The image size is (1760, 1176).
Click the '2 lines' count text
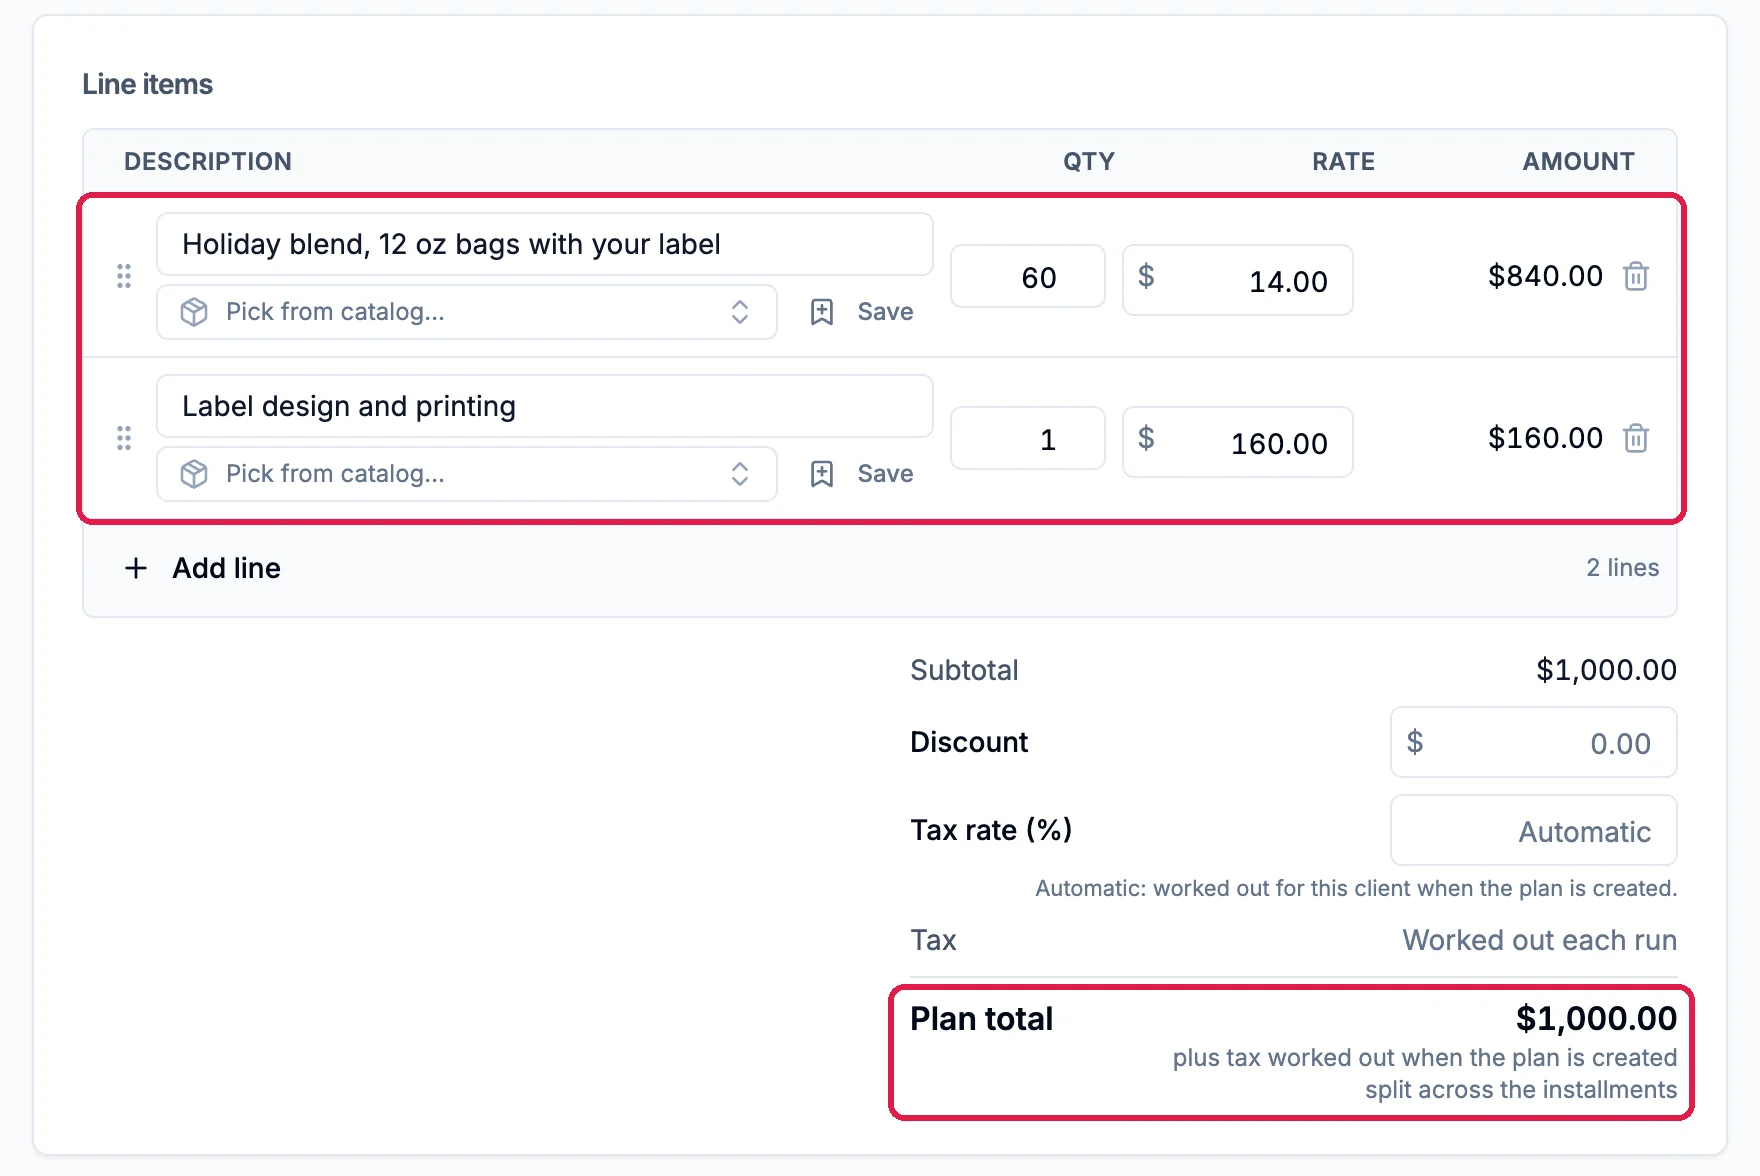pyautogui.click(x=1622, y=568)
